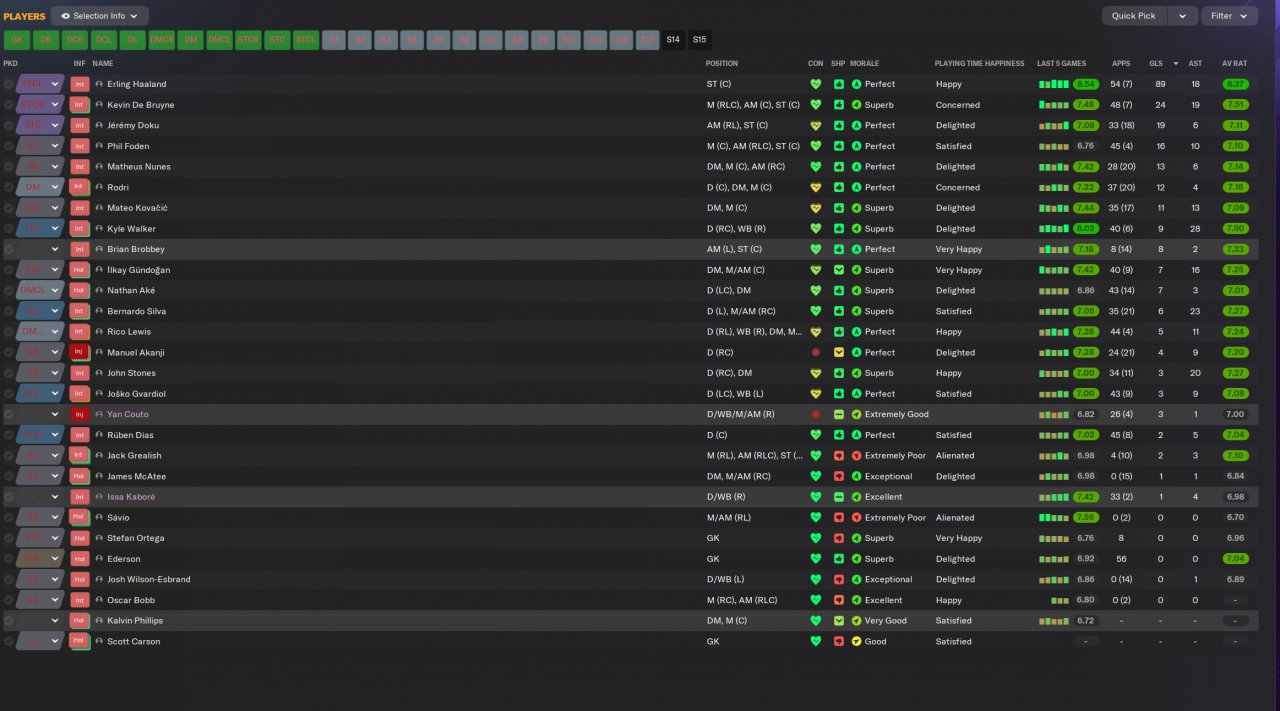Click Sávio's red morale icon
1280x711 pixels.
tap(856, 517)
